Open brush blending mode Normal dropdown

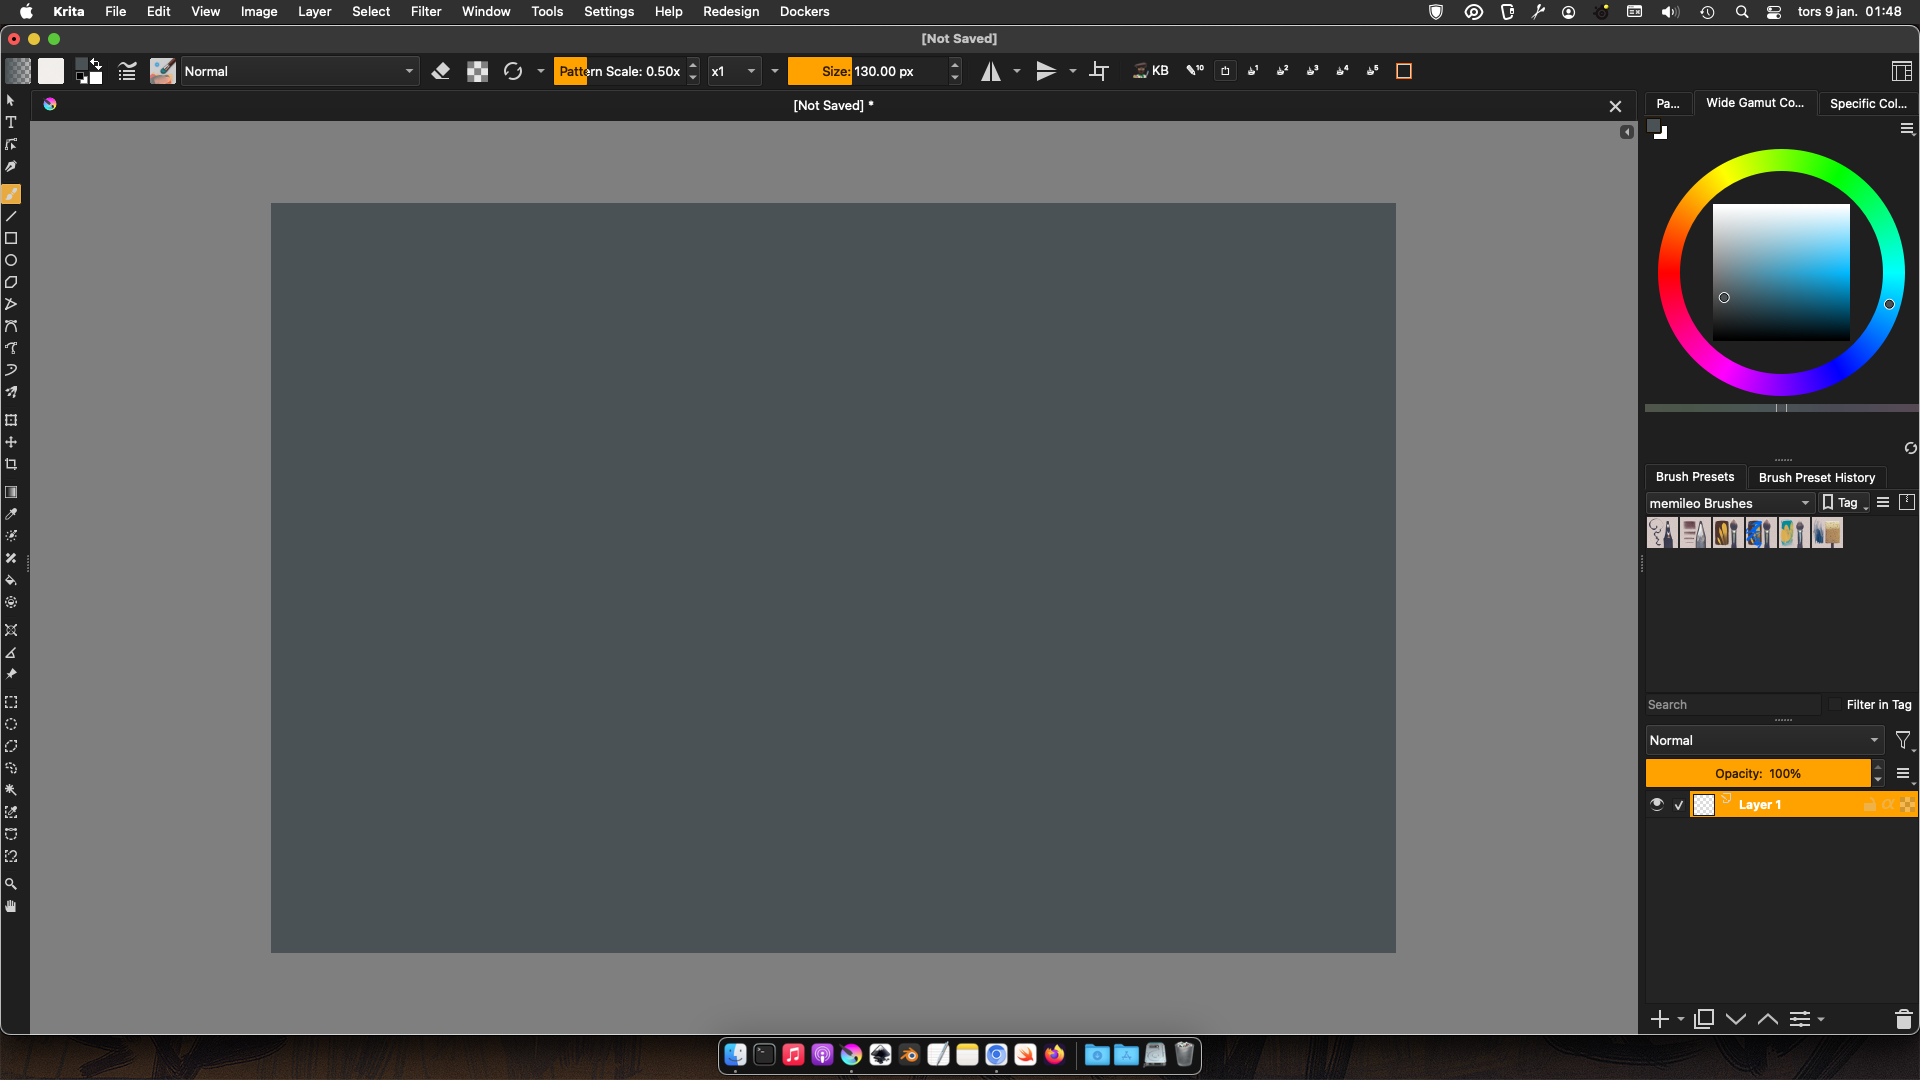click(298, 71)
